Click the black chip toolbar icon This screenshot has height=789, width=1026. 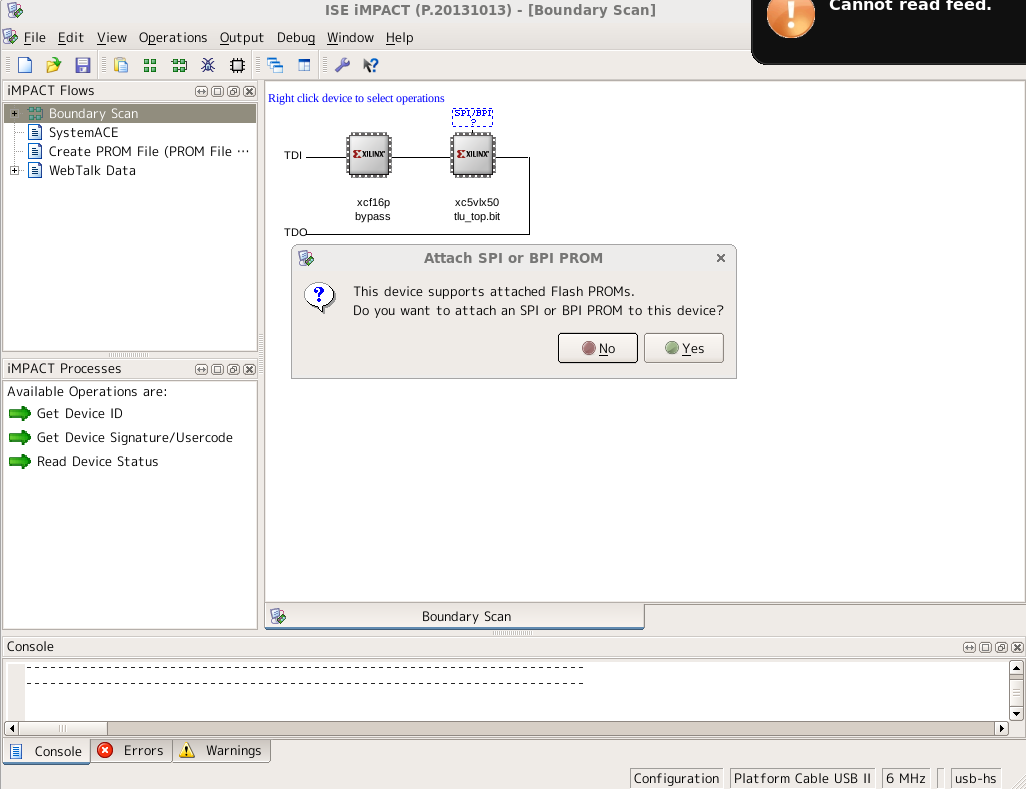pyautogui.click(x=237, y=65)
